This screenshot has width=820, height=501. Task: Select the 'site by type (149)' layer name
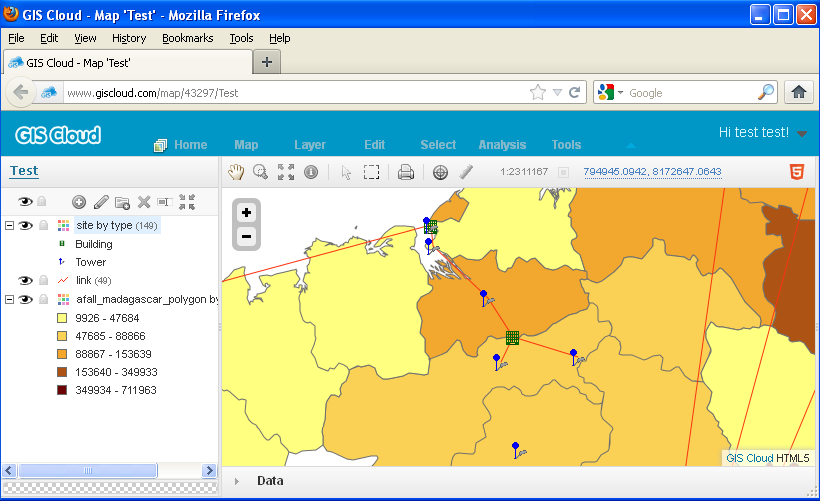tap(117, 225)
